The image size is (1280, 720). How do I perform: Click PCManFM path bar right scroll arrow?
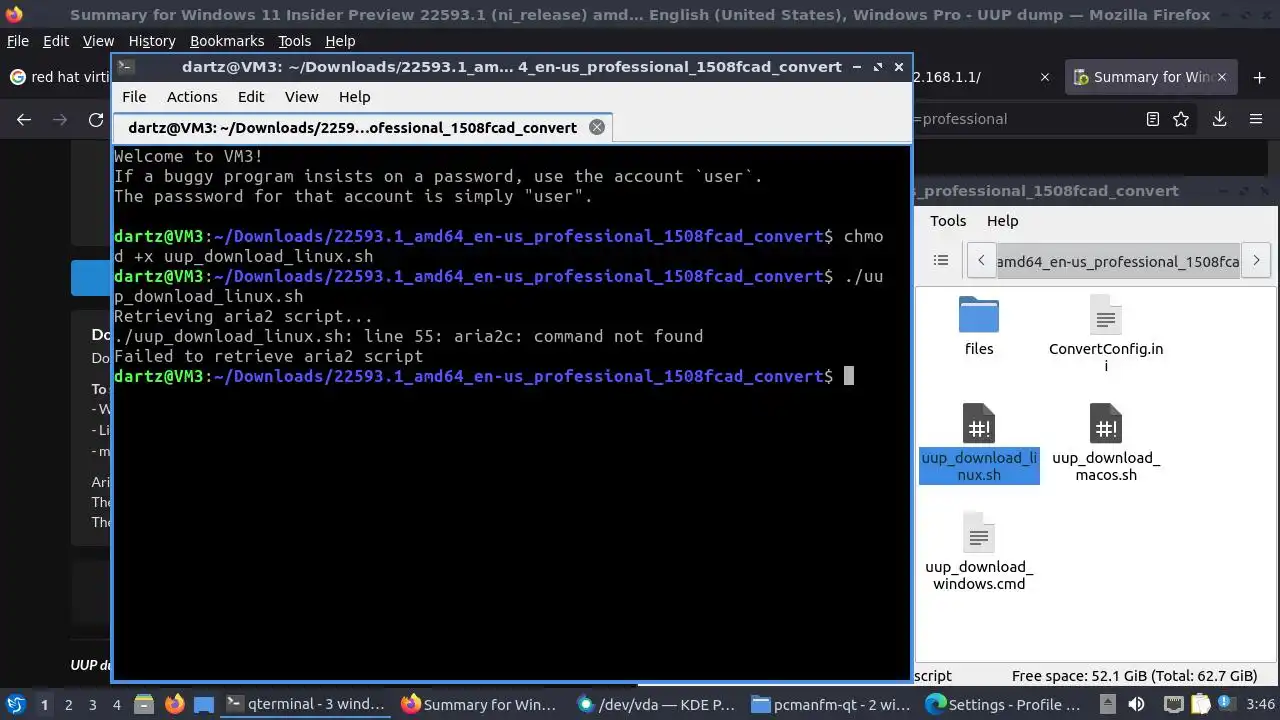click(1256, 261)
